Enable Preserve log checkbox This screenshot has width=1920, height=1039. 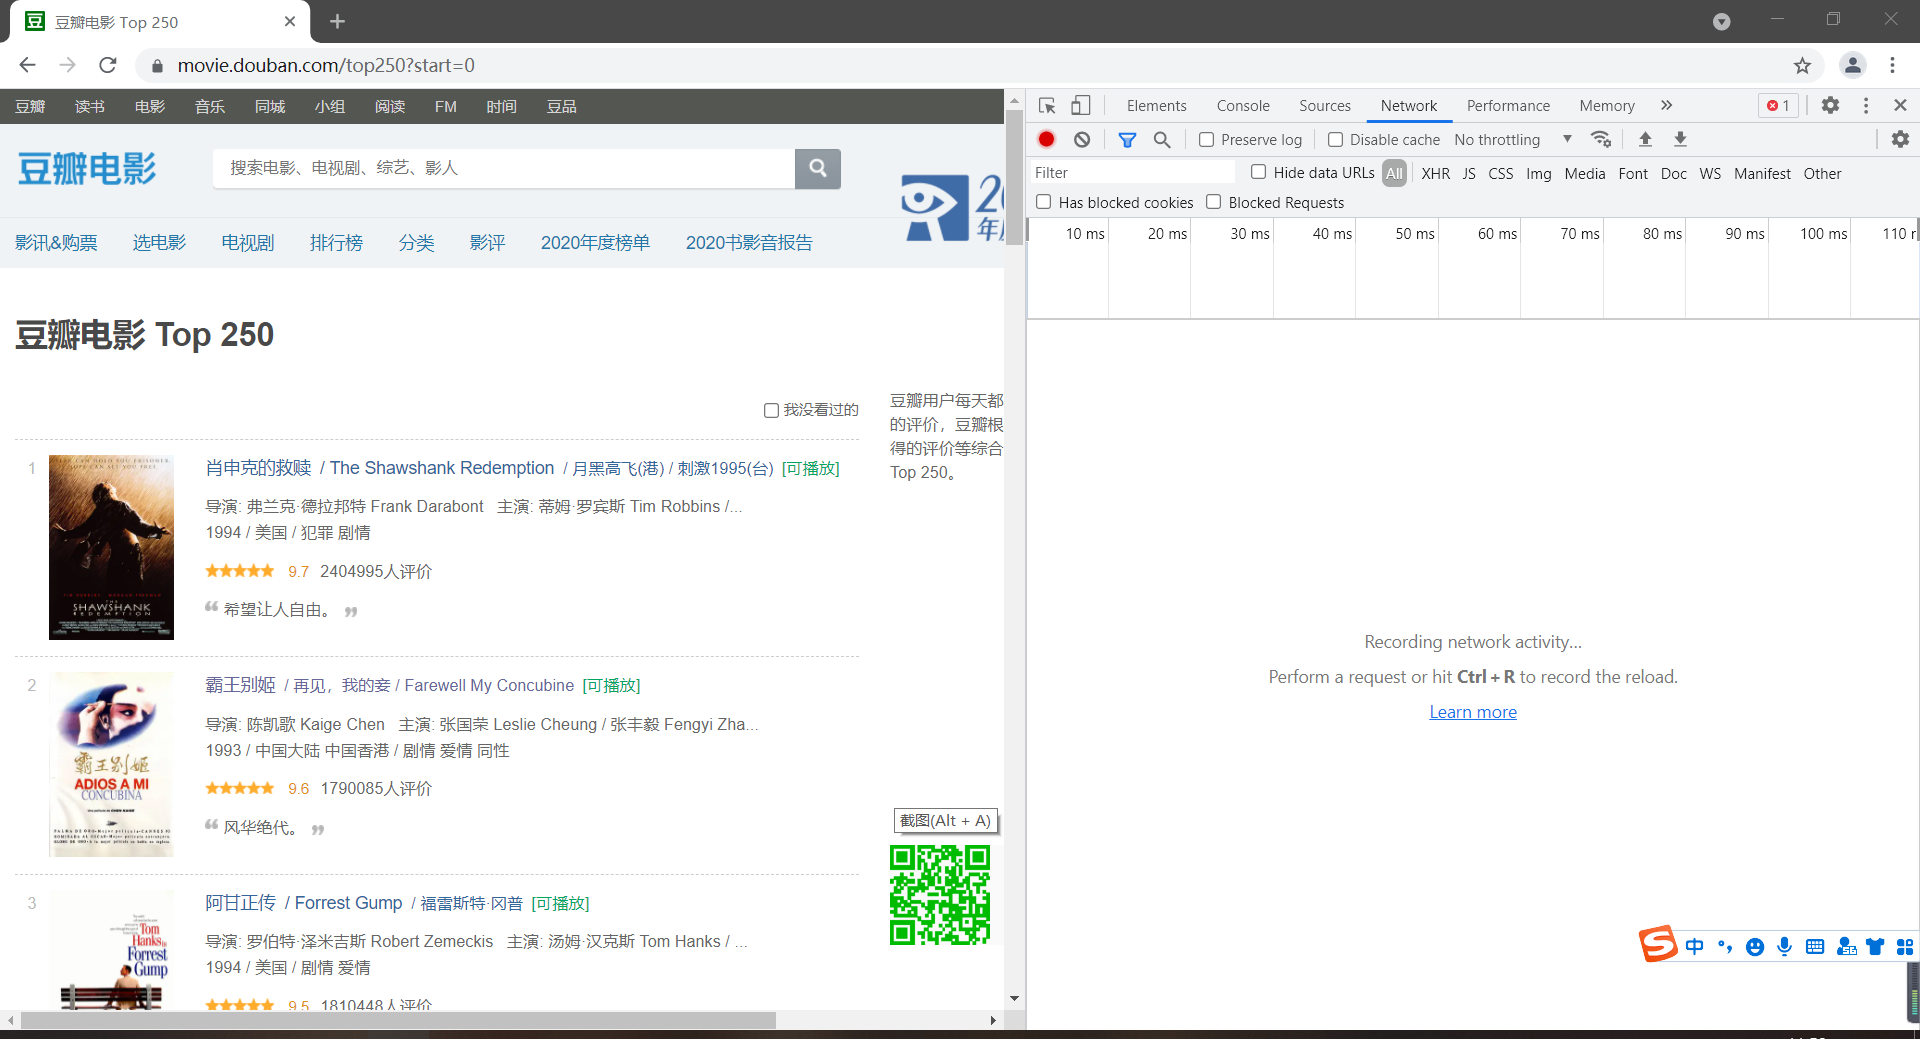click(1207, 140)
